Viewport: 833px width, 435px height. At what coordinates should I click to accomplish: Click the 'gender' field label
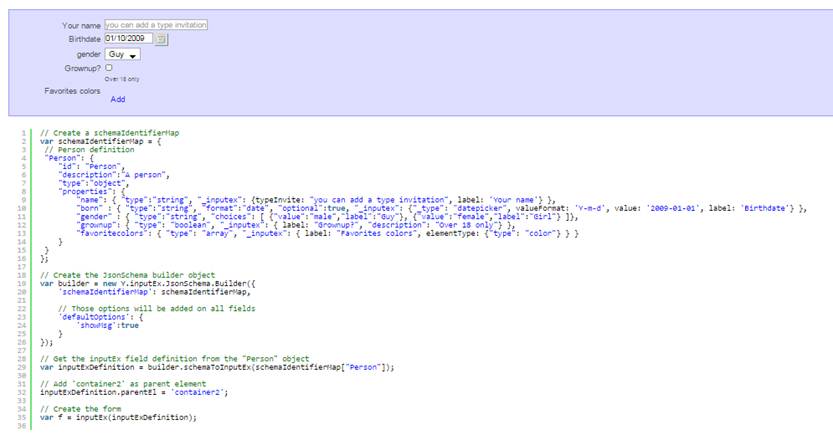[x=88, y=54]
